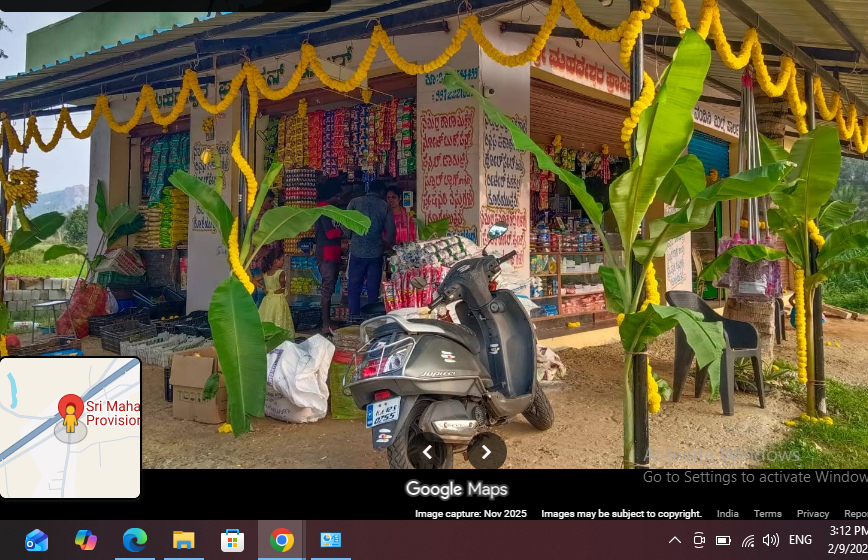Click the Image capture: Nov 2025 text
868x560 pixels.
click(471, 514)
